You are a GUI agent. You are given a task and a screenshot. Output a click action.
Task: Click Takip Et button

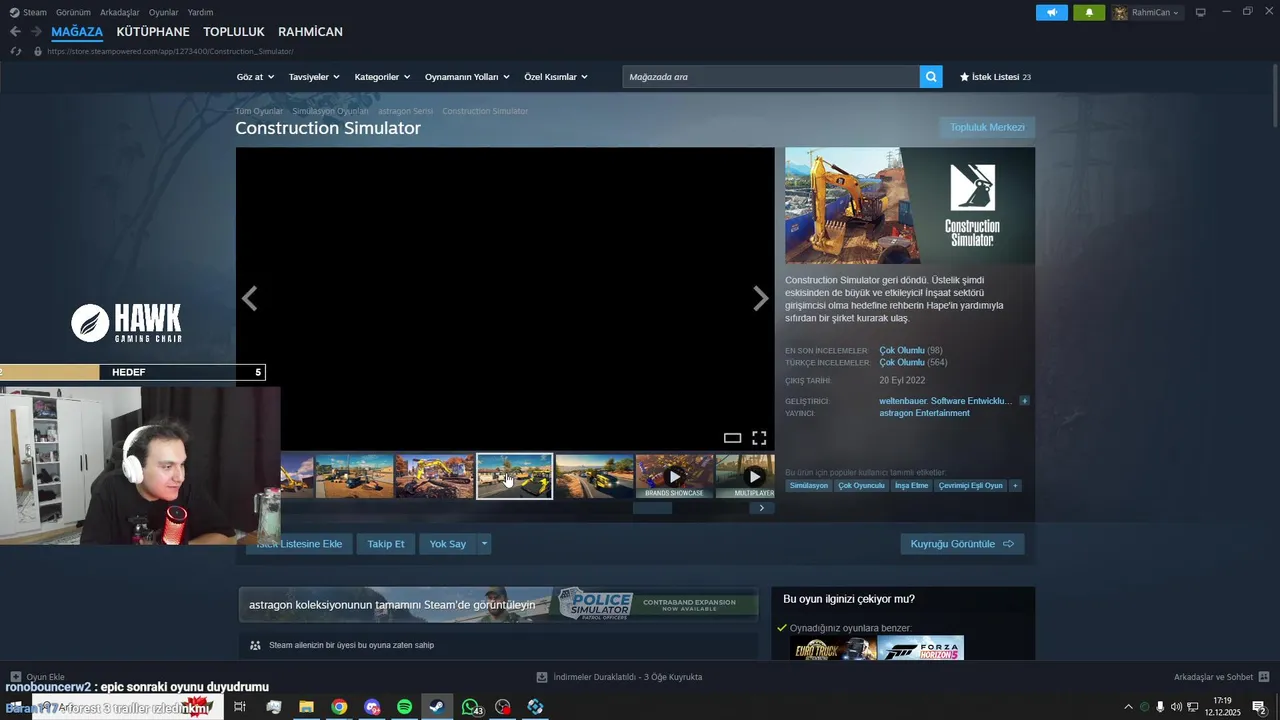pyautogui.click(x=386, y=544)
